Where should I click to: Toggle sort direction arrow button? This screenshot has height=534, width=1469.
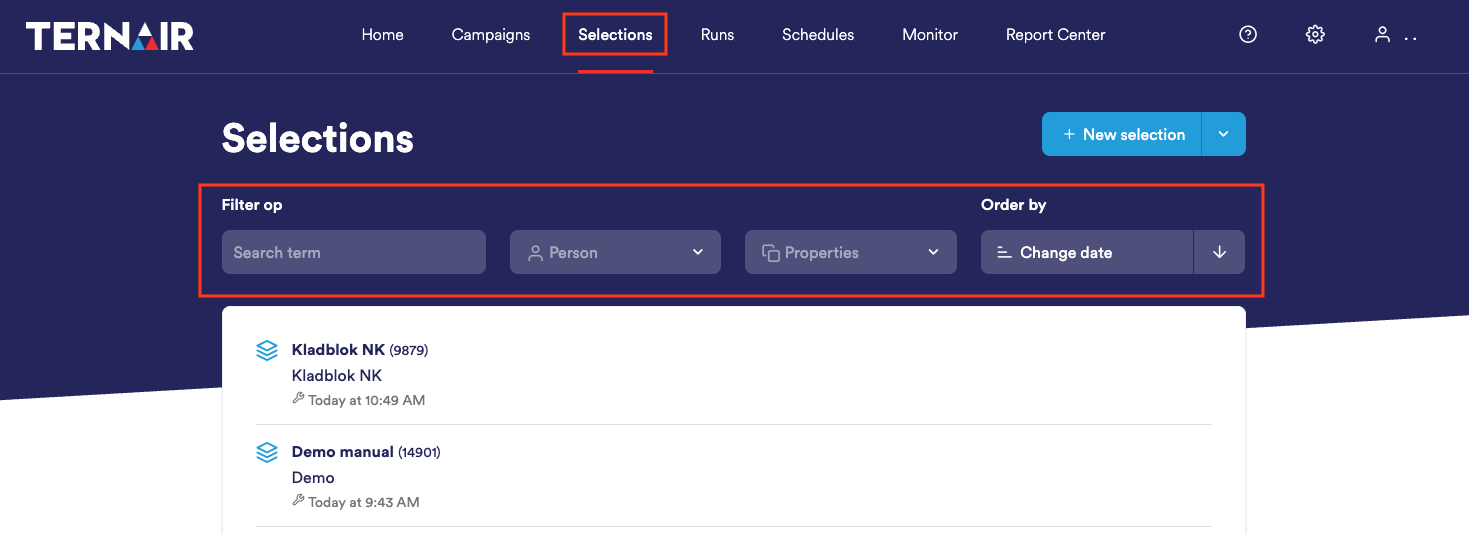click(x=1219, y=252)
